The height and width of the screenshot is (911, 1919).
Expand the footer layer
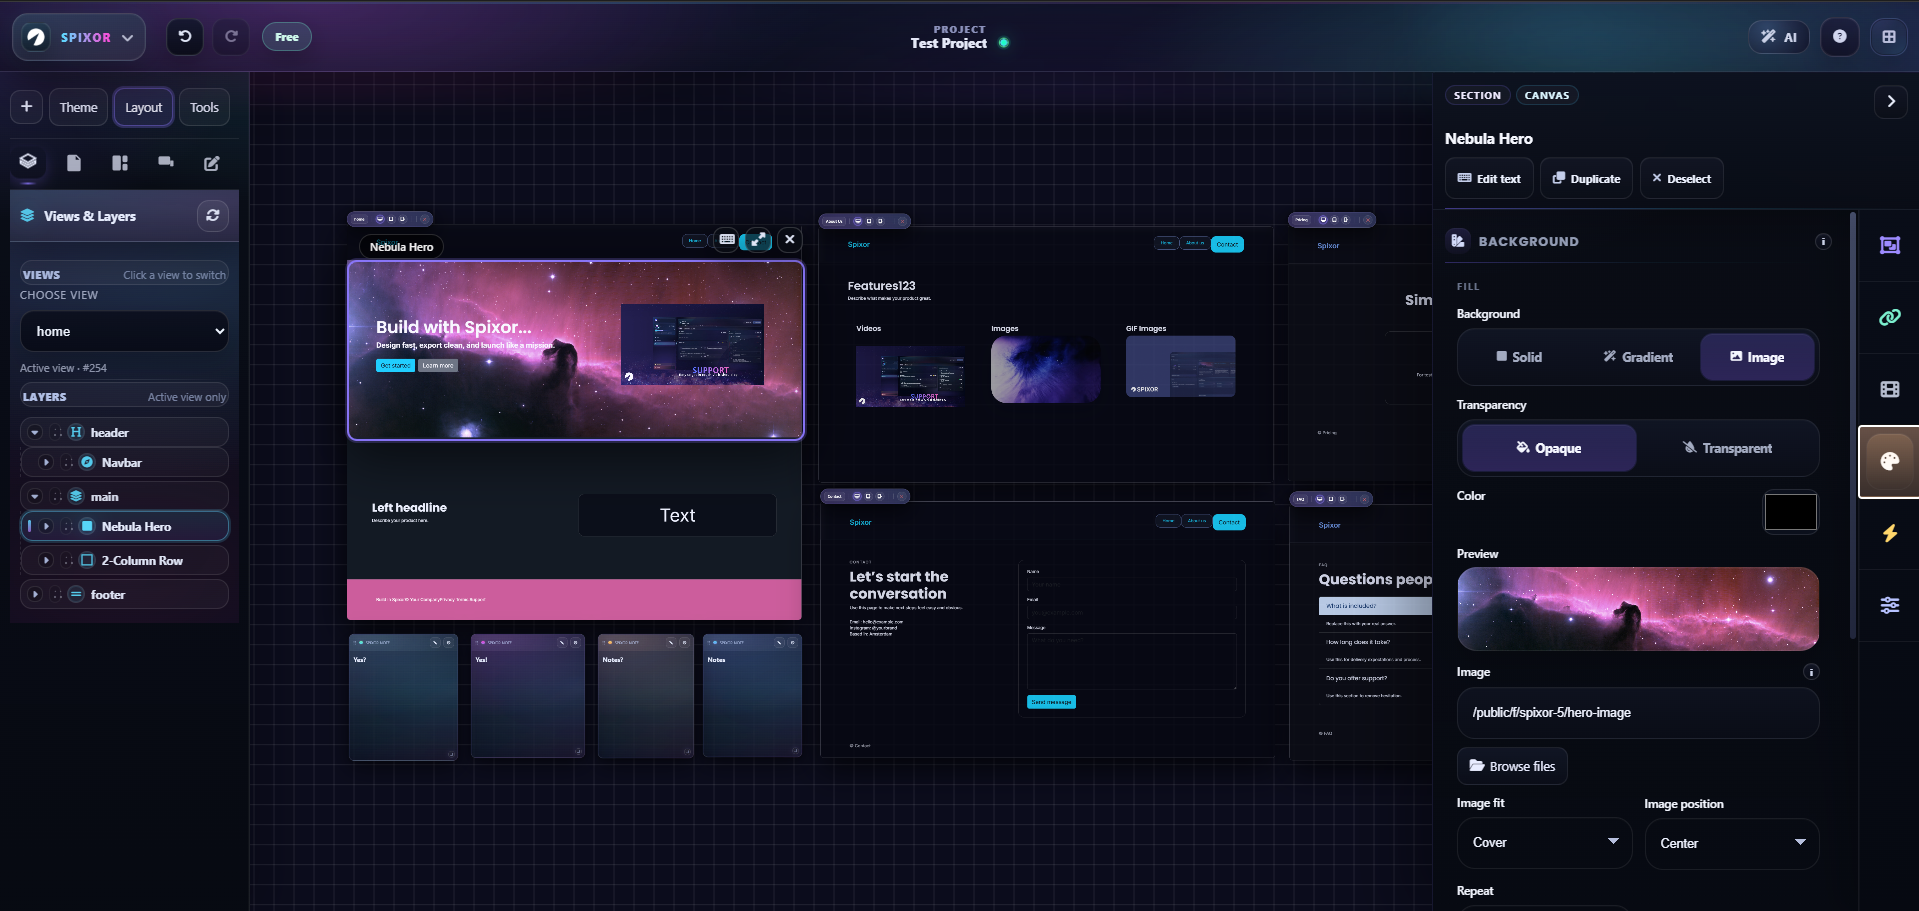pos(36,594)
